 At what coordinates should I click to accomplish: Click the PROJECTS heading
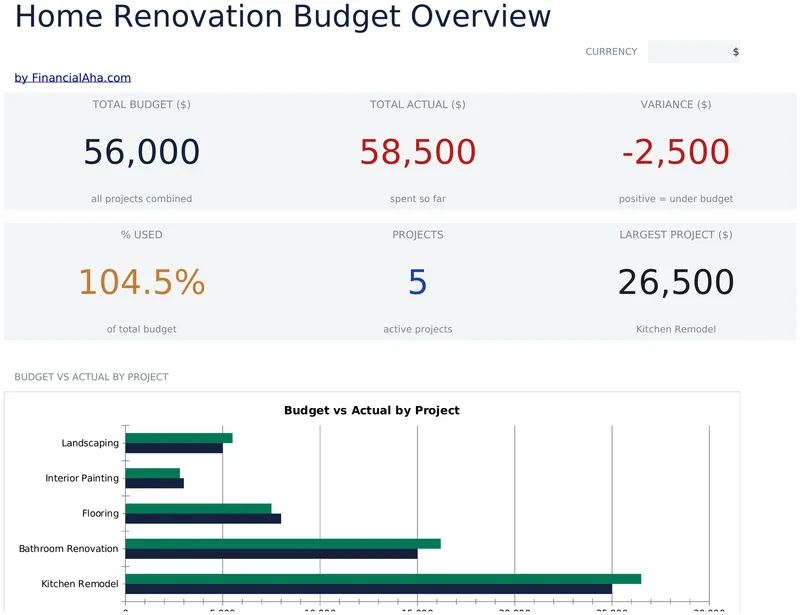(x=417, y=235)
